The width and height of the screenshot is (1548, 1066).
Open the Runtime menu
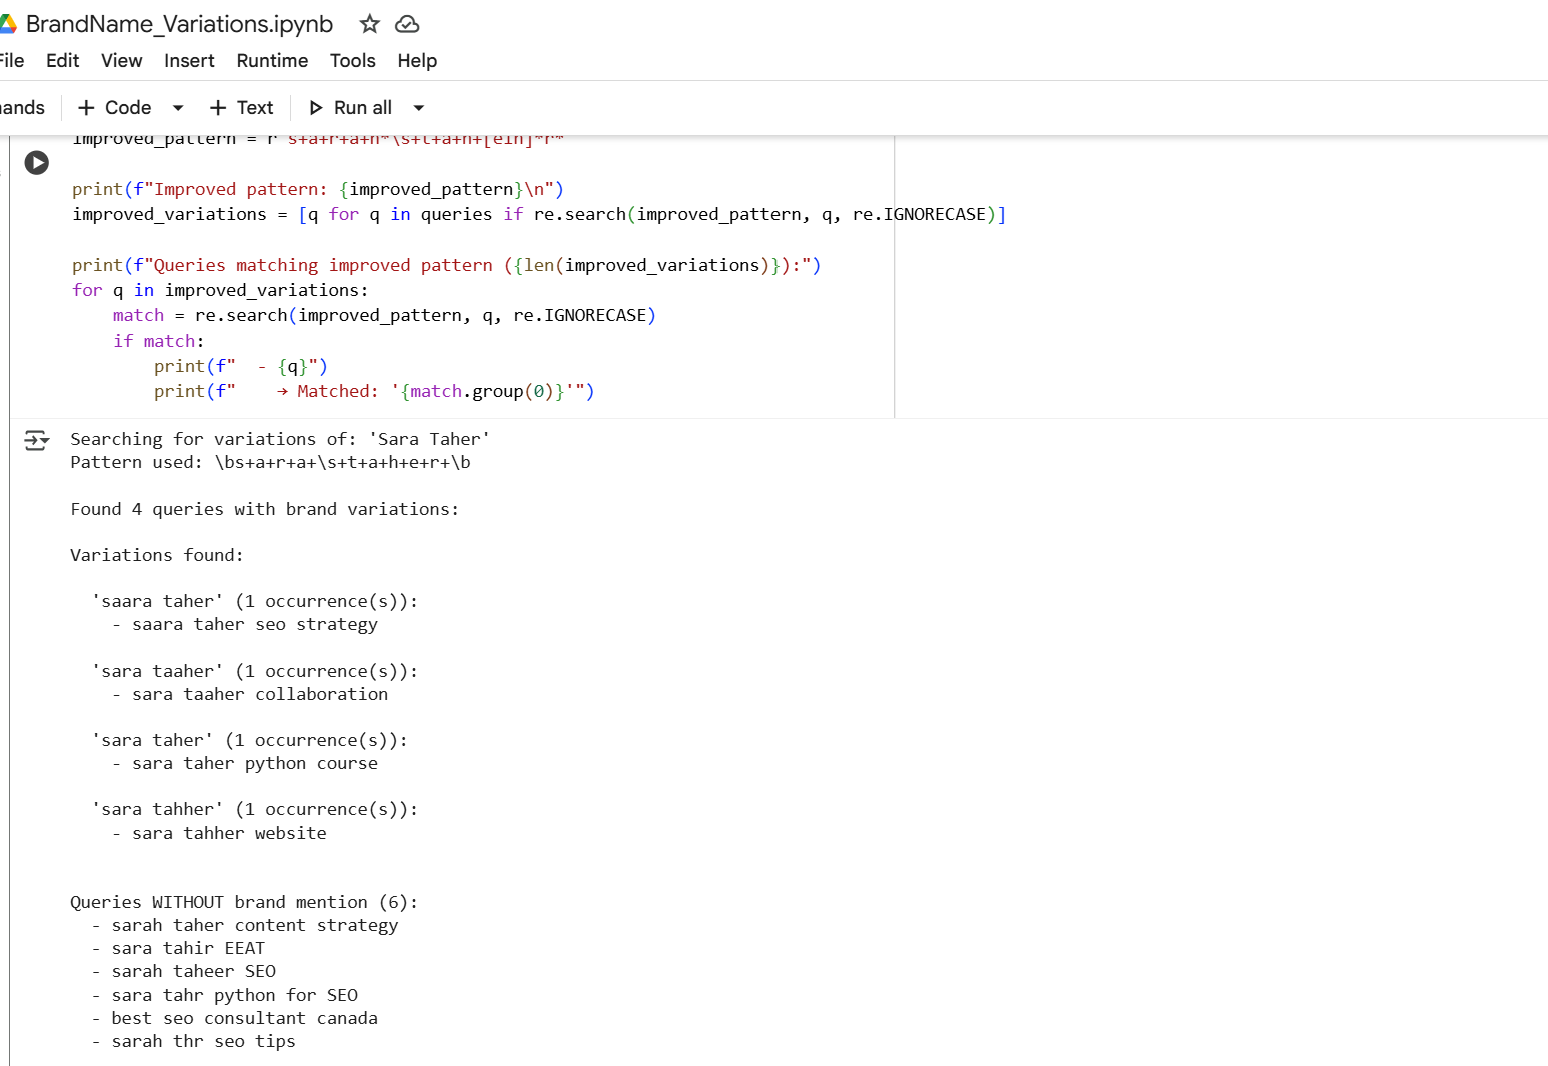point(272,61)
